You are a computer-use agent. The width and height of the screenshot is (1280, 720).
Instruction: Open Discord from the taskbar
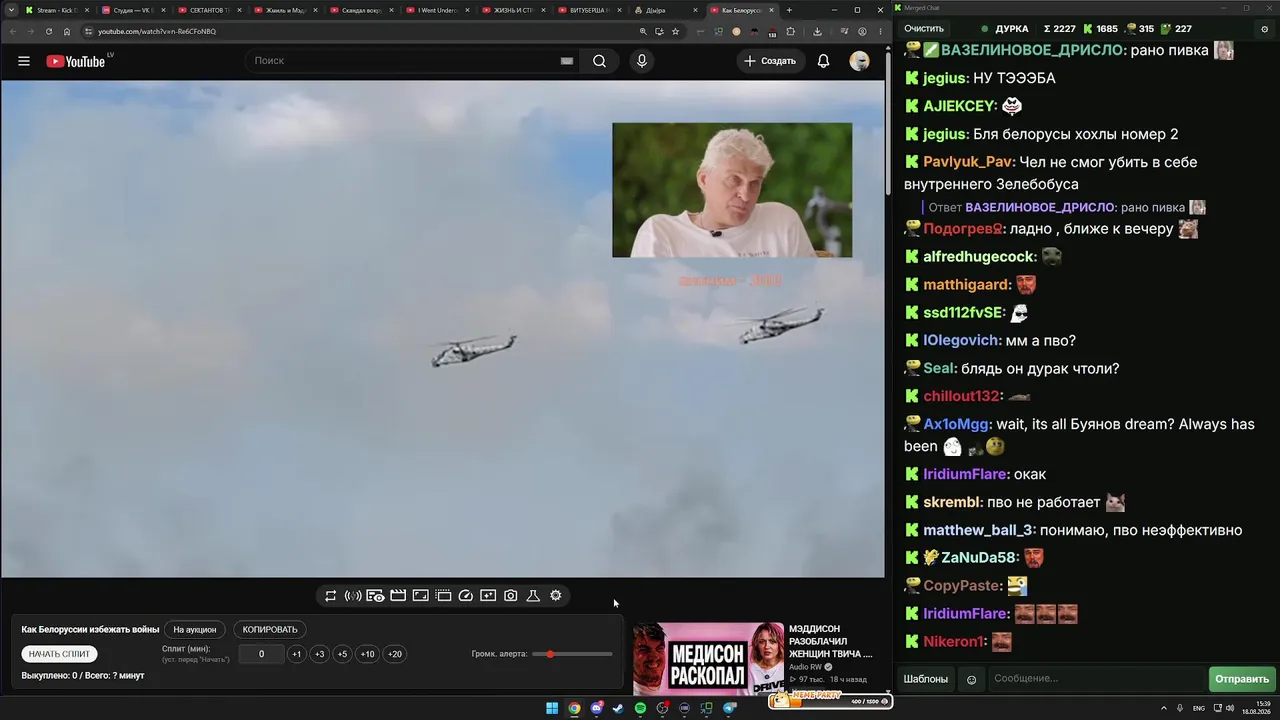(x=596, y=709)
